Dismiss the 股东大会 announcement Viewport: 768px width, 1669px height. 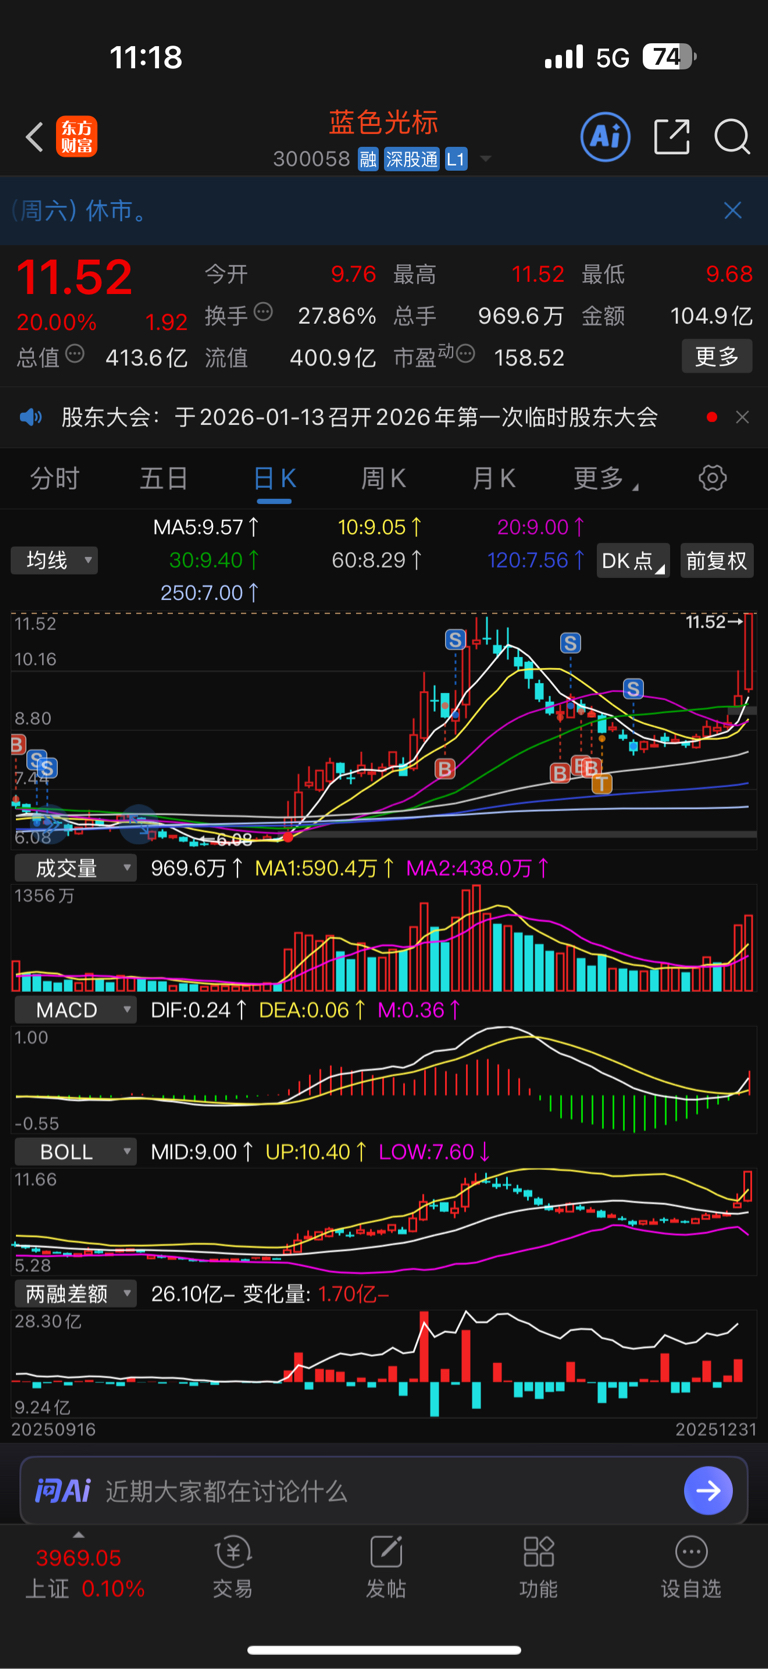point(742,417)
